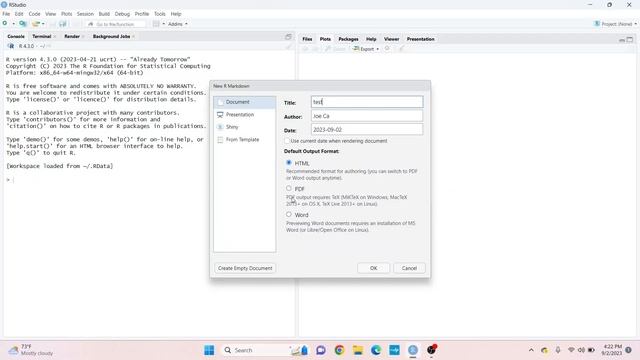
Task: Click the microphone icon in system tray
Action: pyautogui.click(x=558, y=350)
